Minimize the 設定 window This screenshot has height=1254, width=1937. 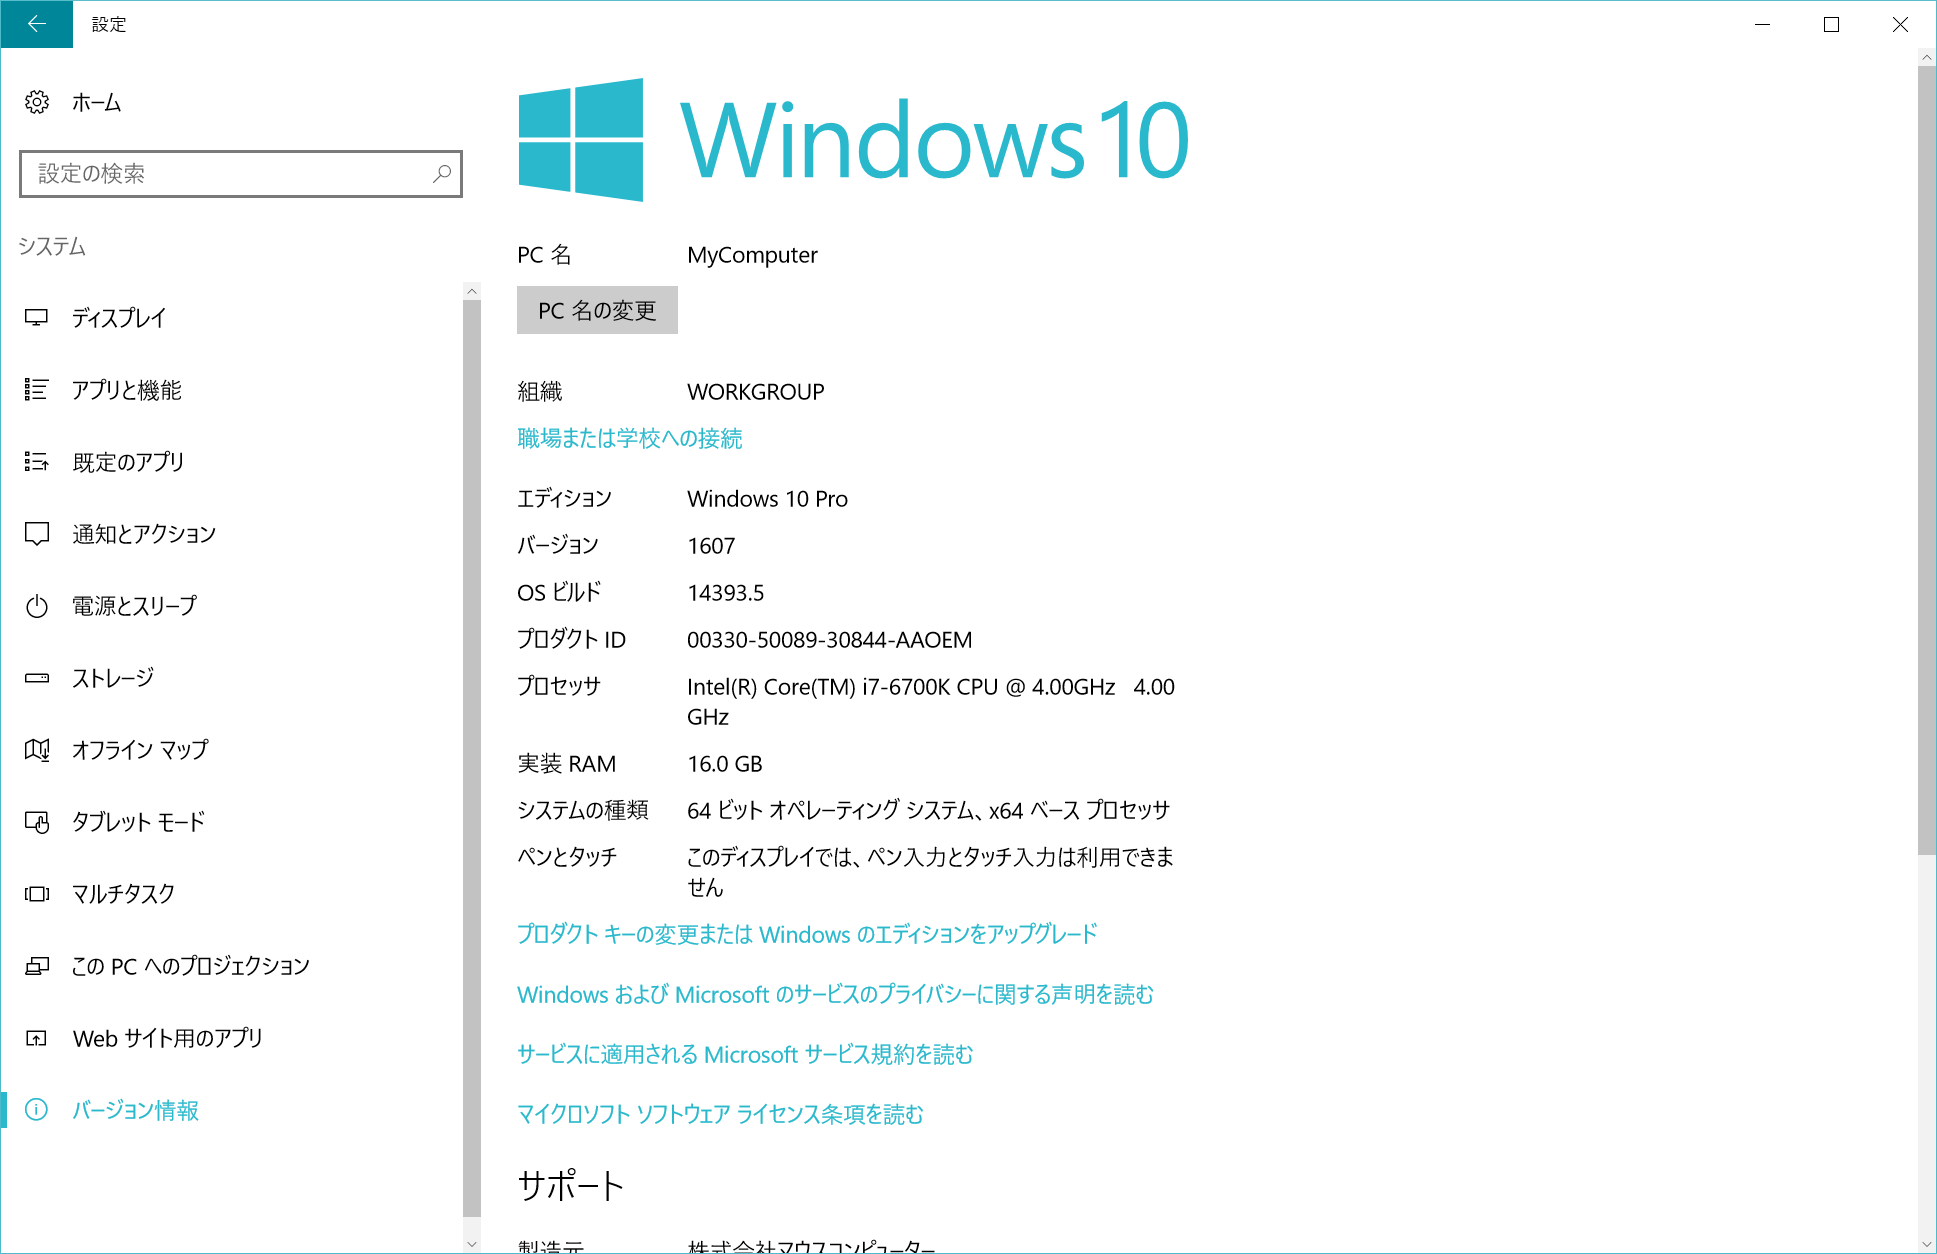tap(1762, 24)
